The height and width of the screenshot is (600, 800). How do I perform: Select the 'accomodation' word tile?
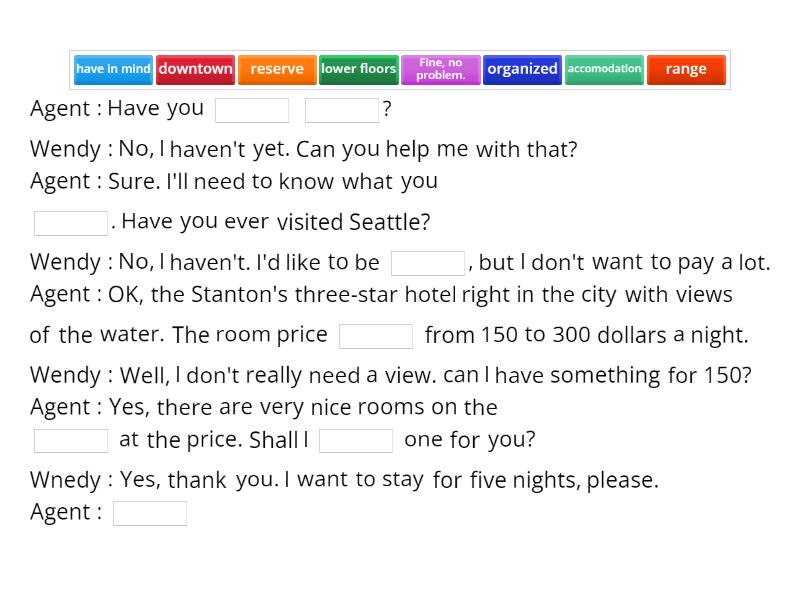(604, 69)
